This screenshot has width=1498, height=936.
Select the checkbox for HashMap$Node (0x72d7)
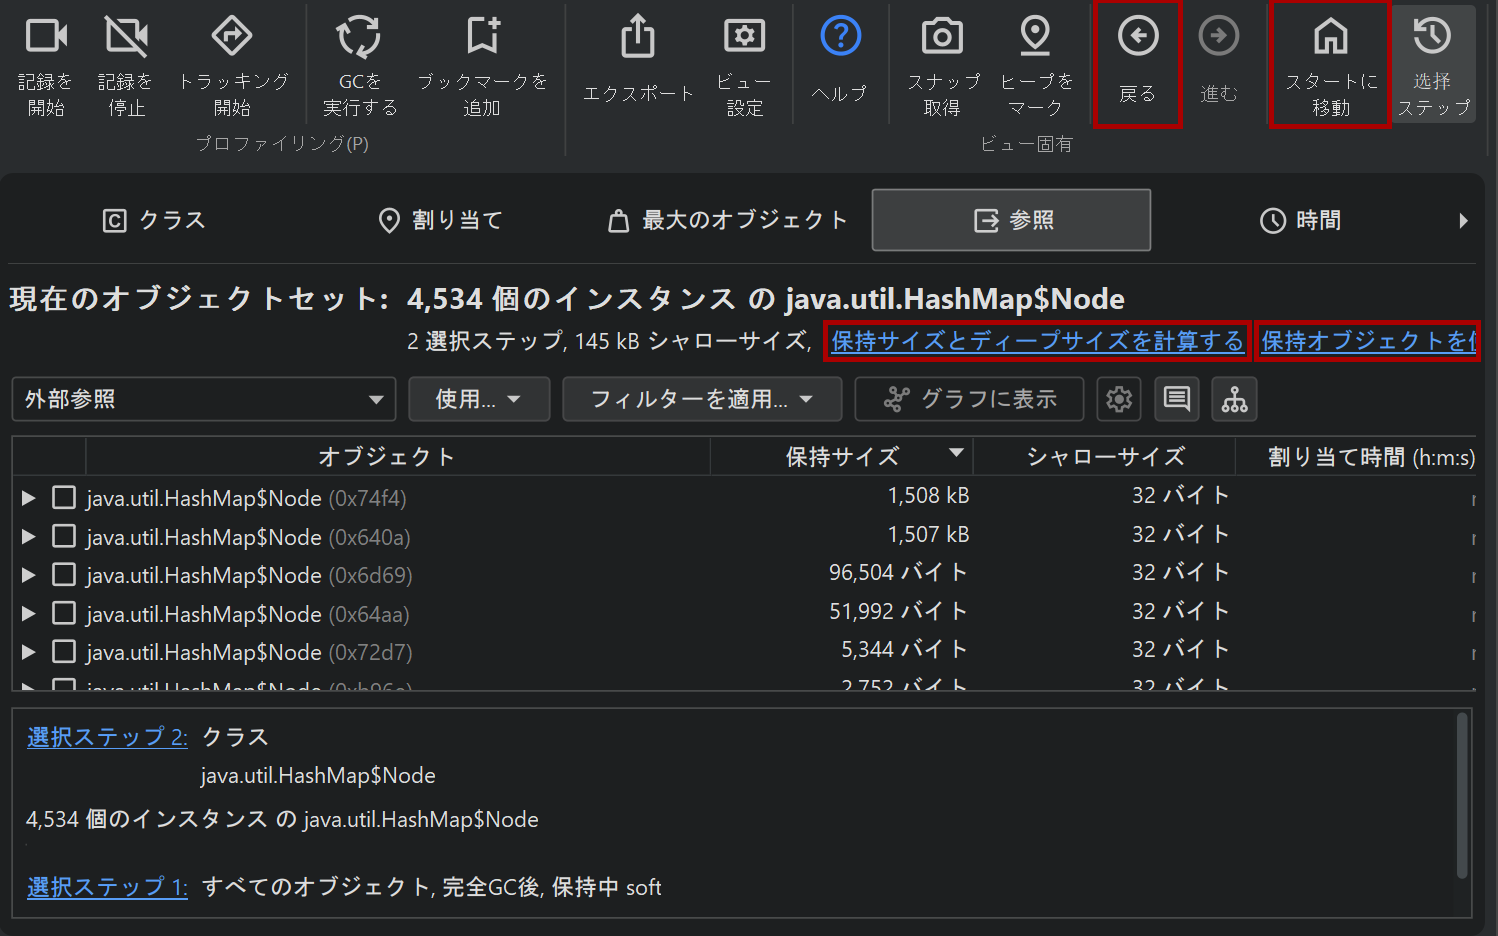64,652
